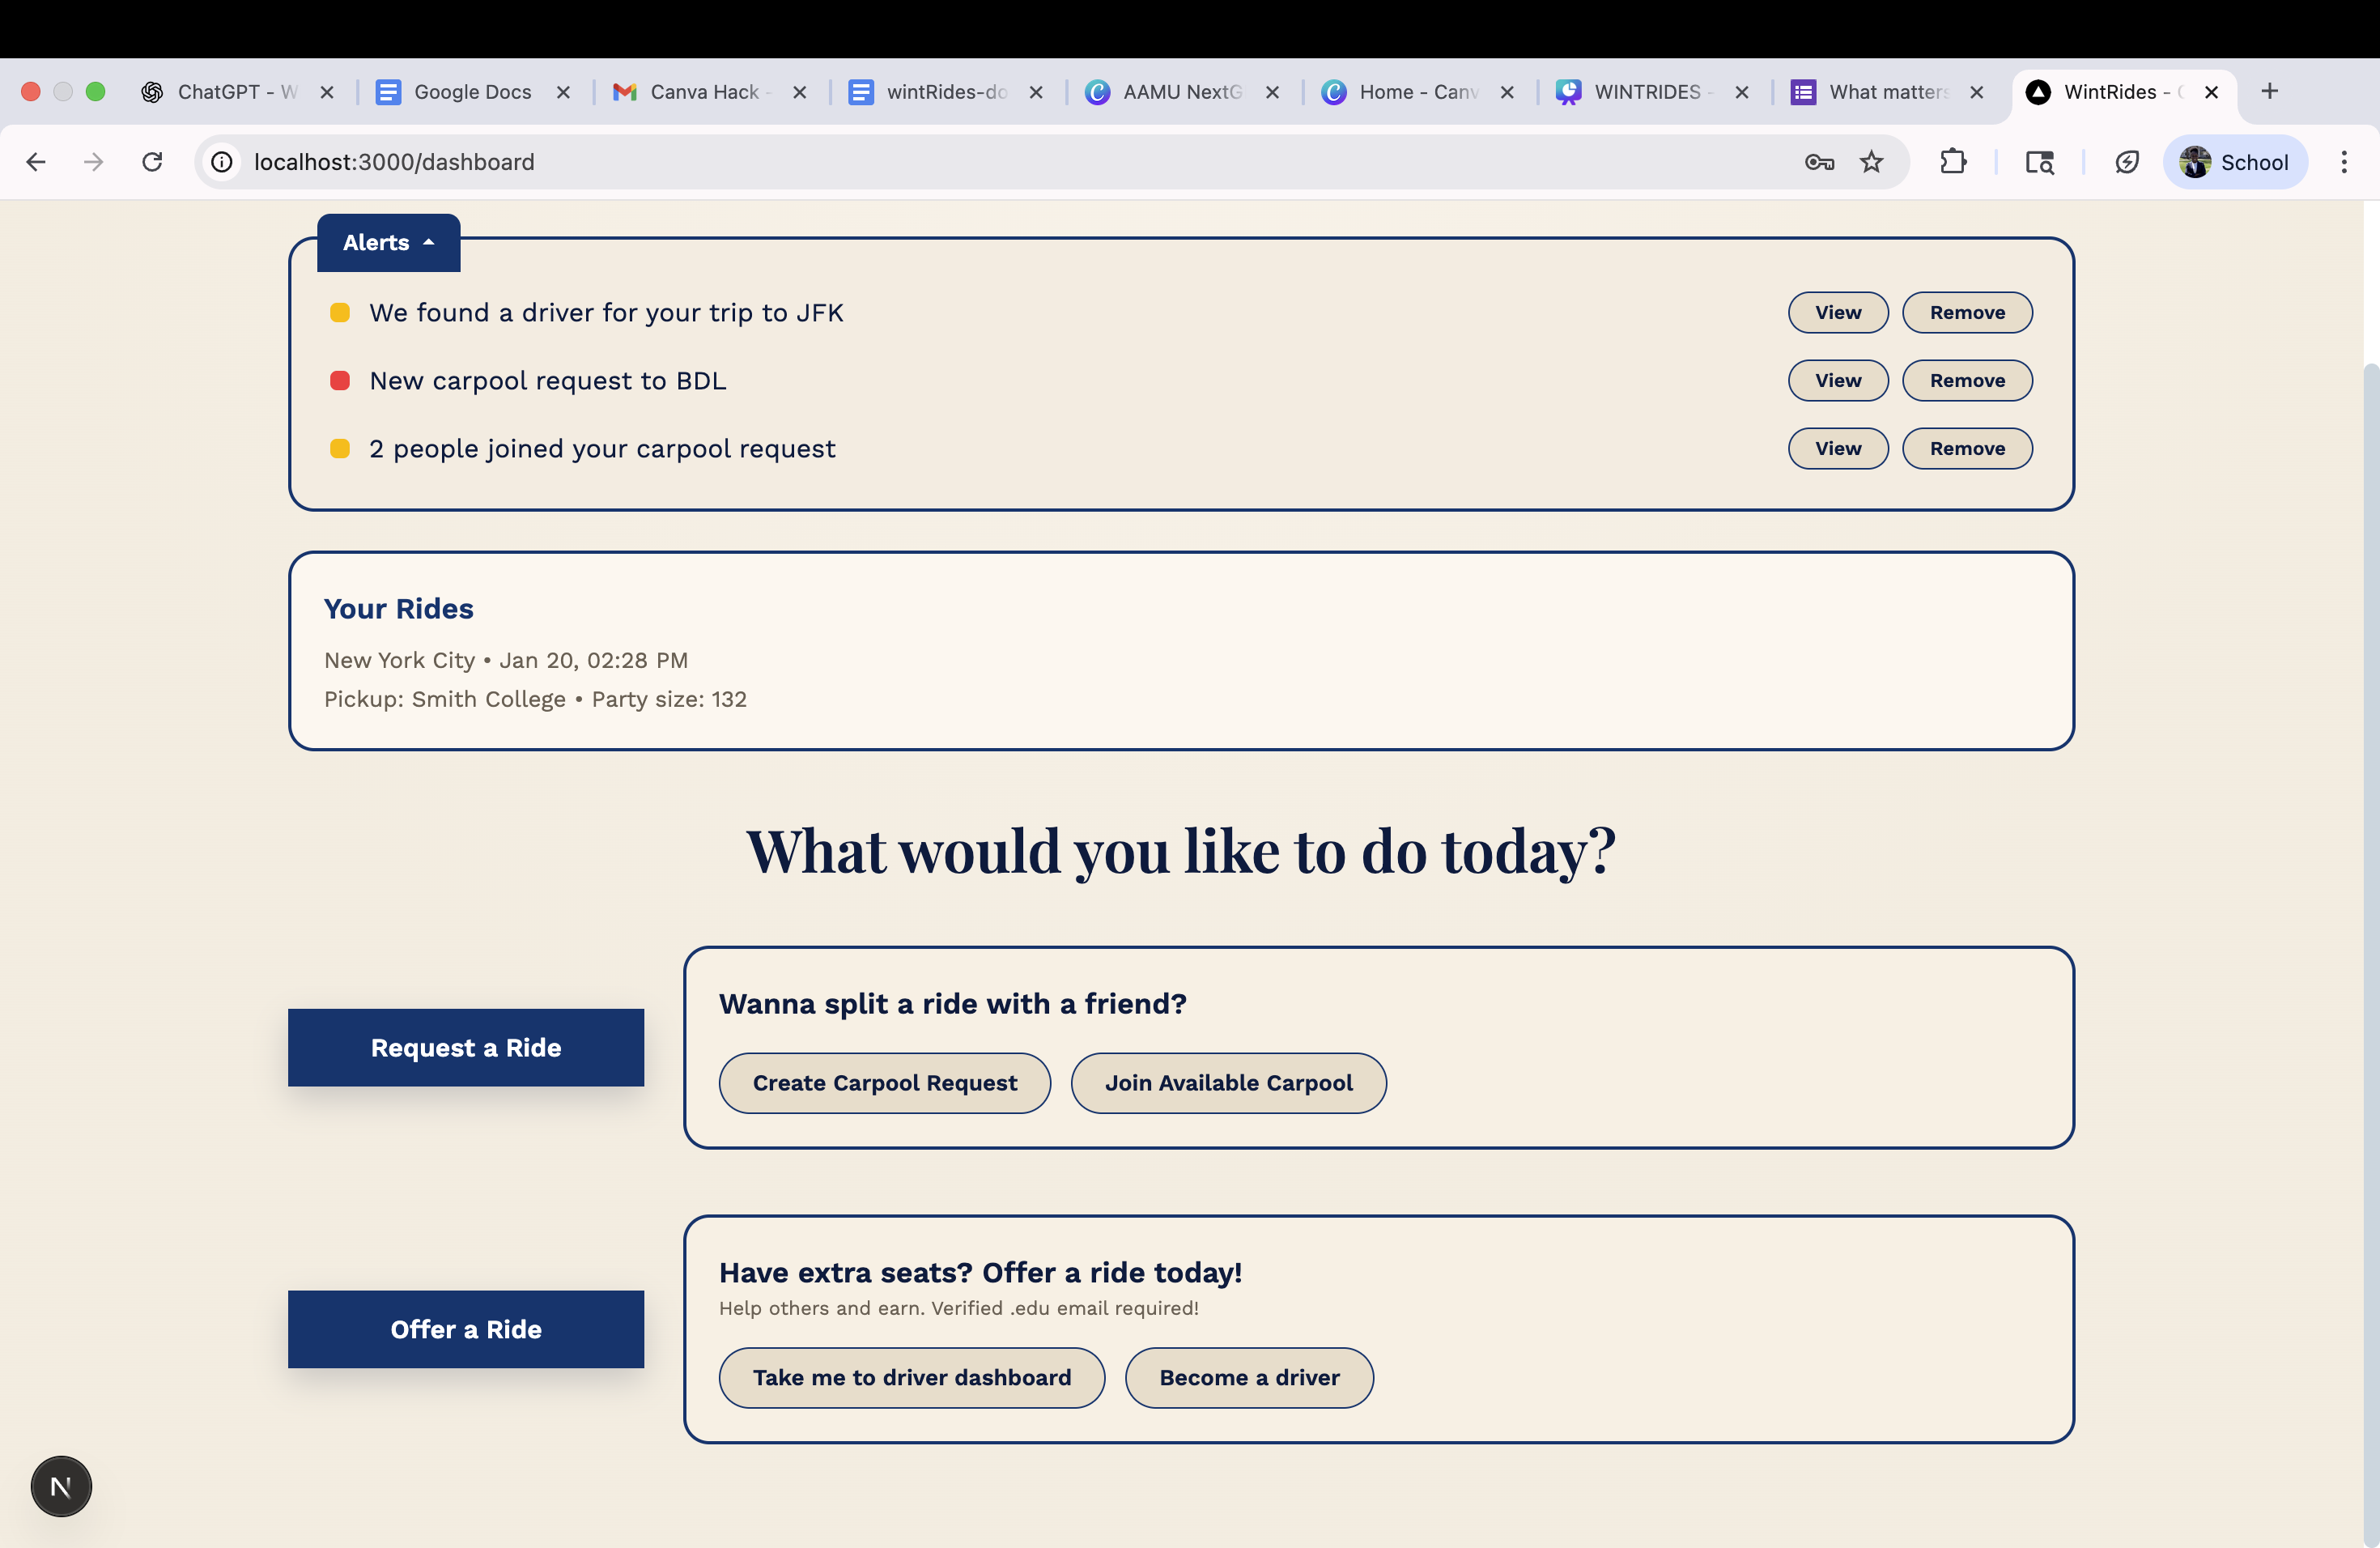
Task: Open a new browser tab
Action: (x=2269, y=91)
